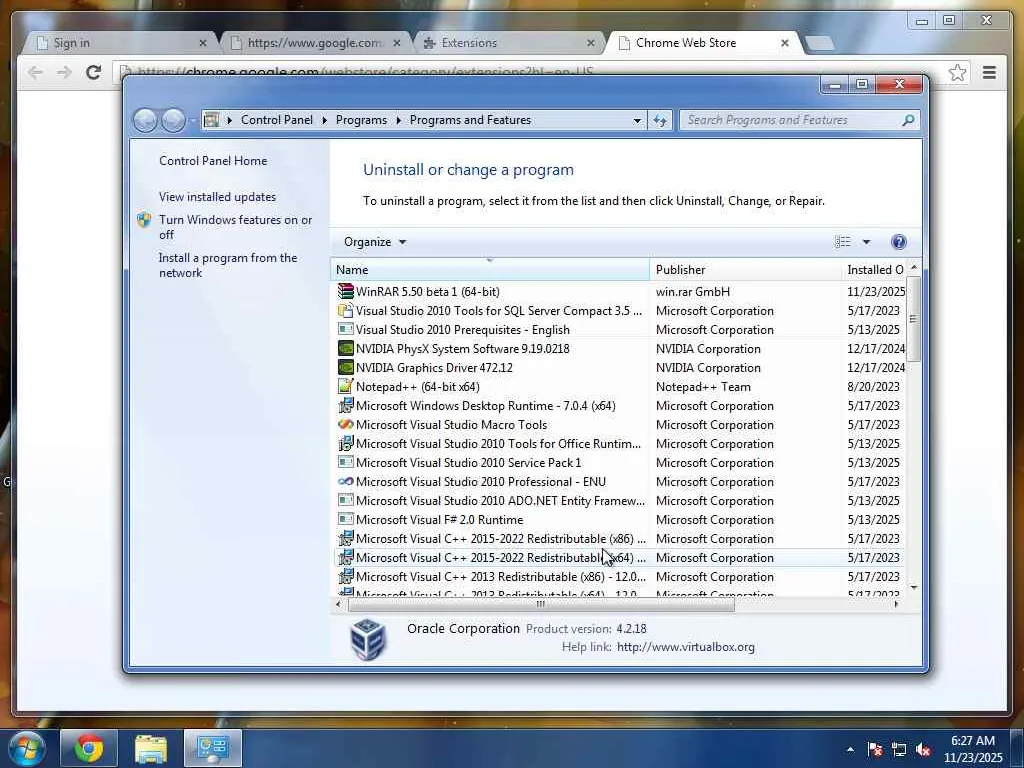Screen dimensions: 1024x768
Task: Bookmark this page with the star icon
Action: click(x=957, y=72)
